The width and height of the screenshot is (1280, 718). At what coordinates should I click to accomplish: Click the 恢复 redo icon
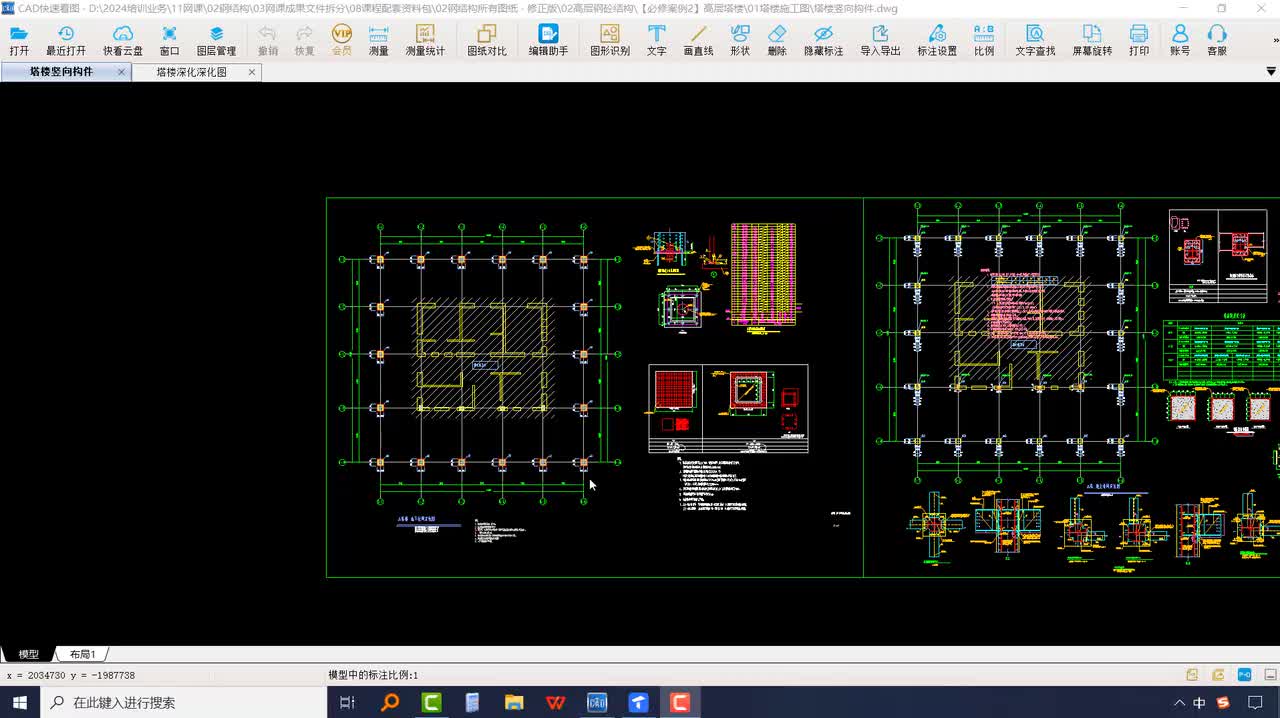(305, 40)
